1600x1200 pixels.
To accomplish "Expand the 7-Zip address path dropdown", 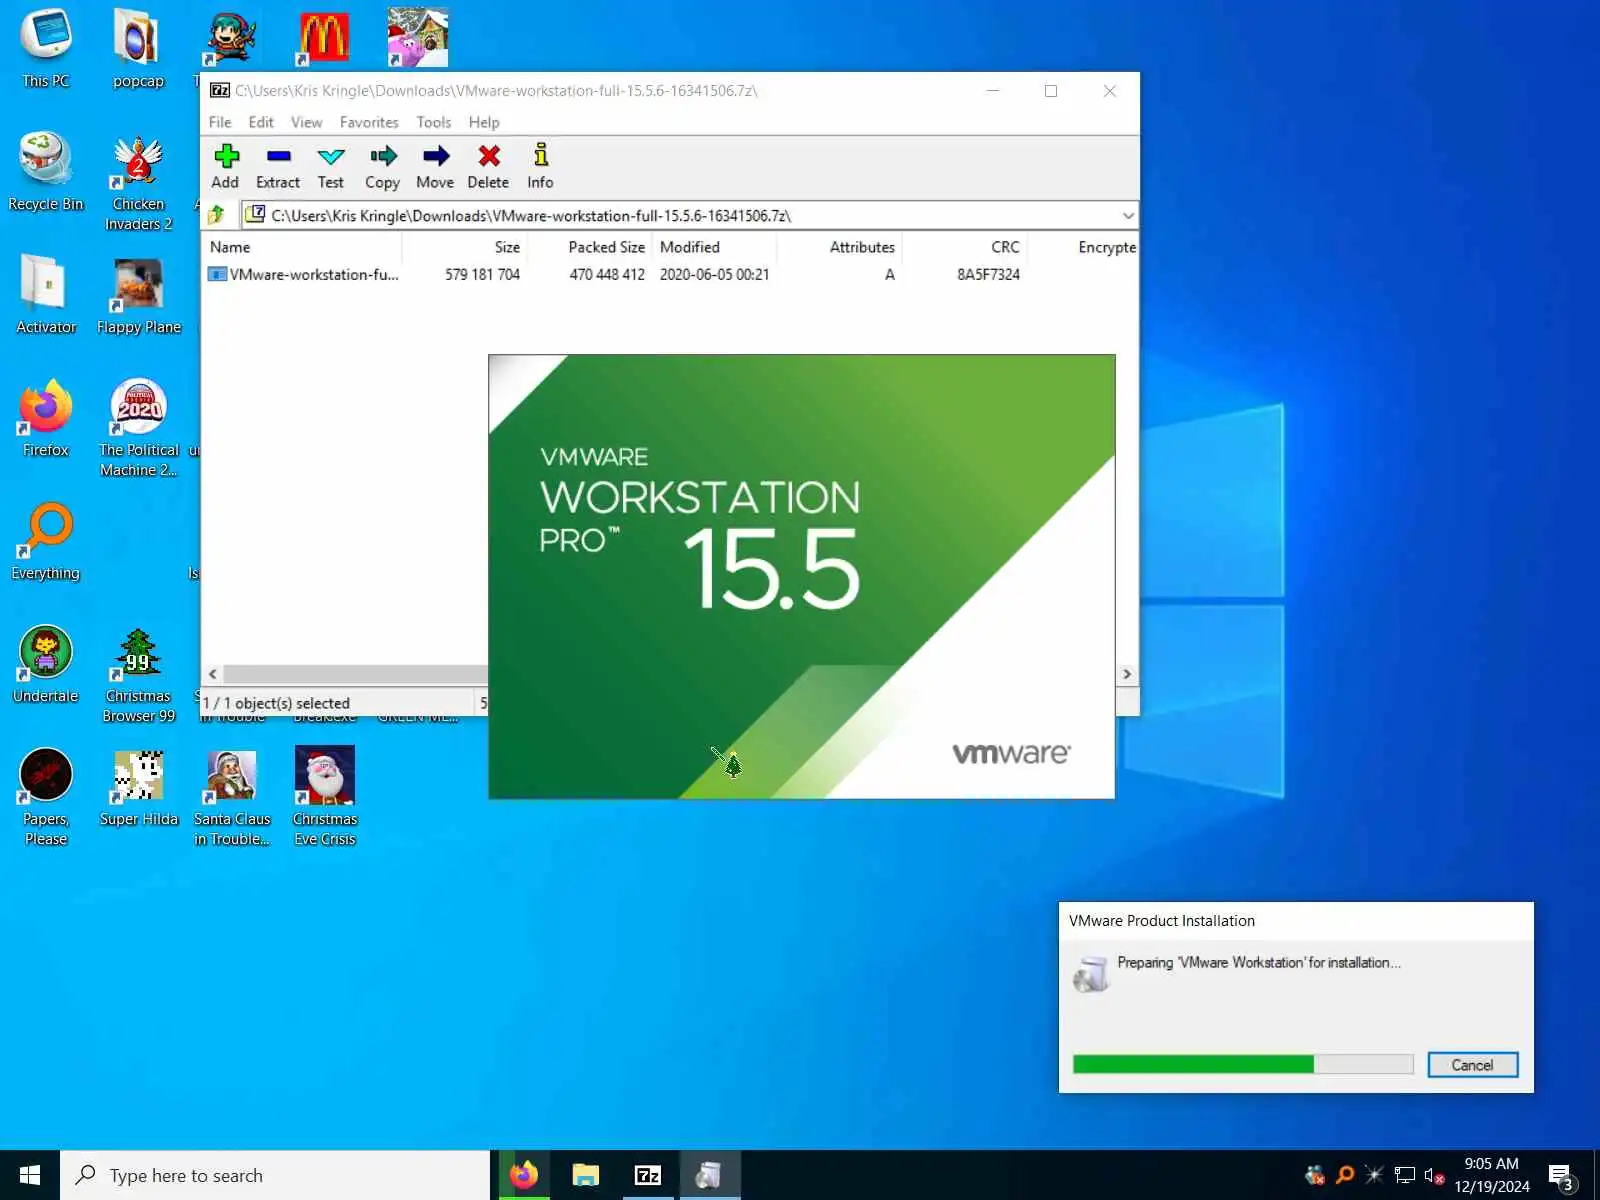I will (x=1128, y=215).
